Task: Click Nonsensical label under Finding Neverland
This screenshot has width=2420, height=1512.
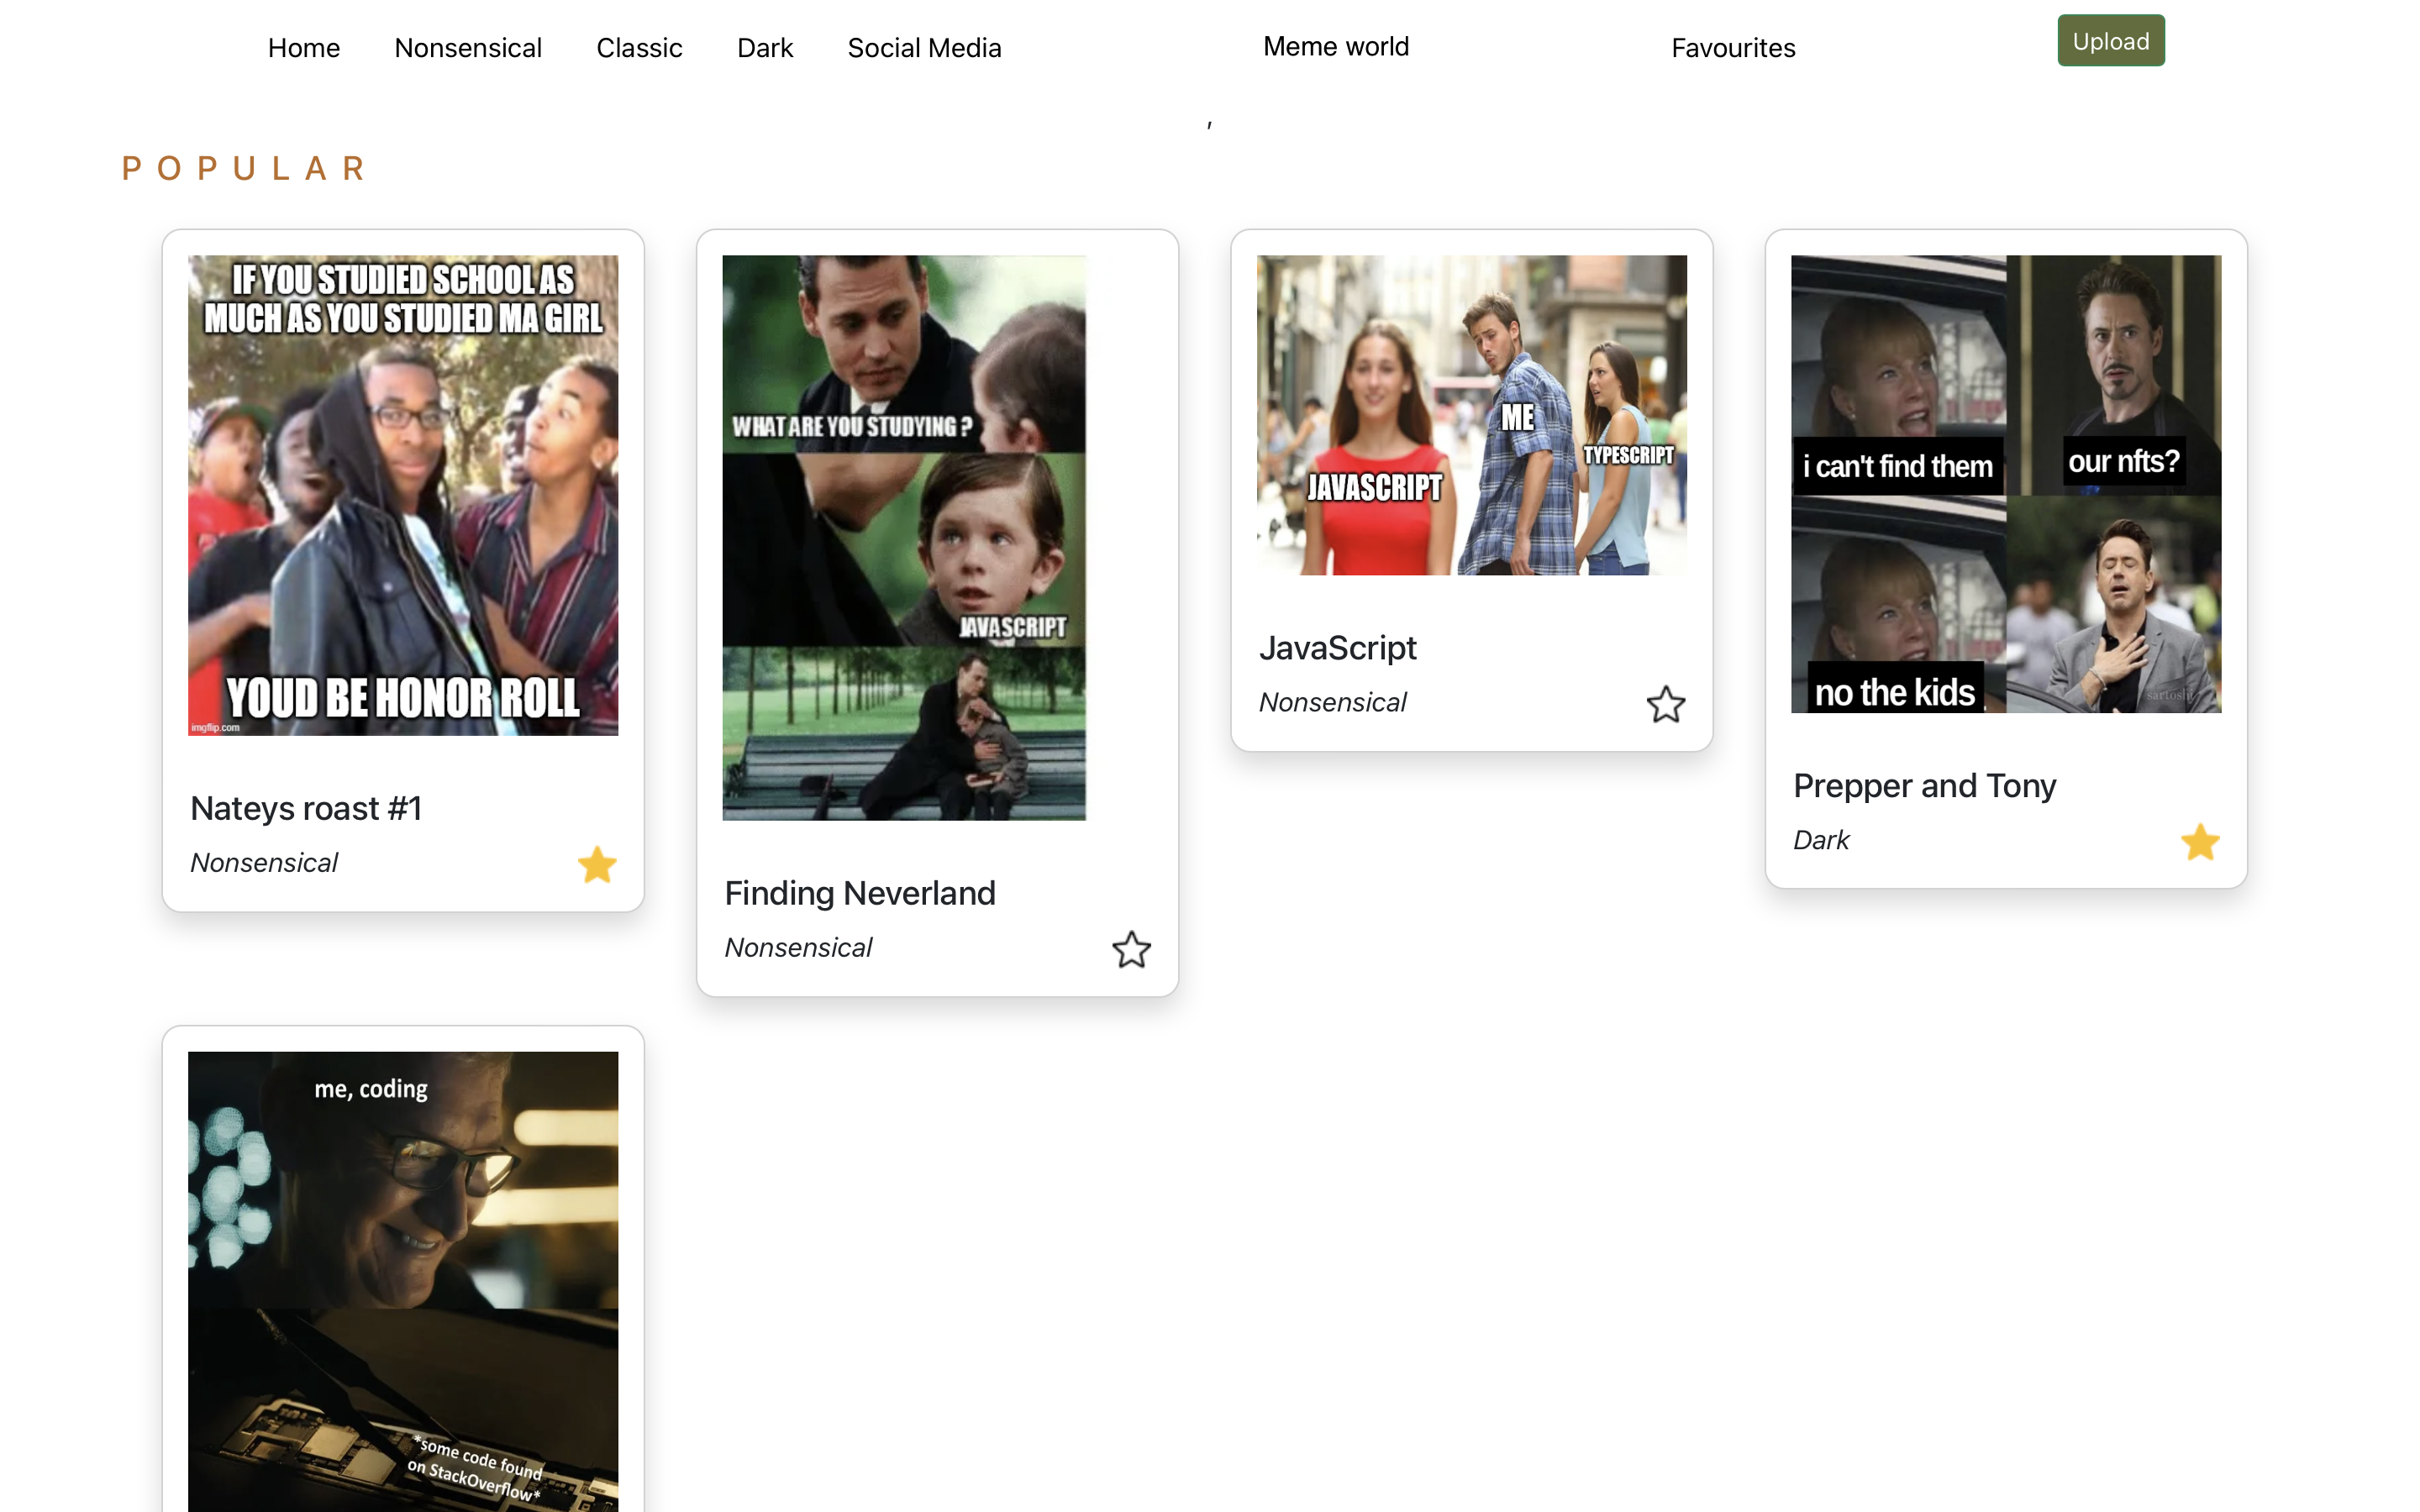Action: [798, 948]
